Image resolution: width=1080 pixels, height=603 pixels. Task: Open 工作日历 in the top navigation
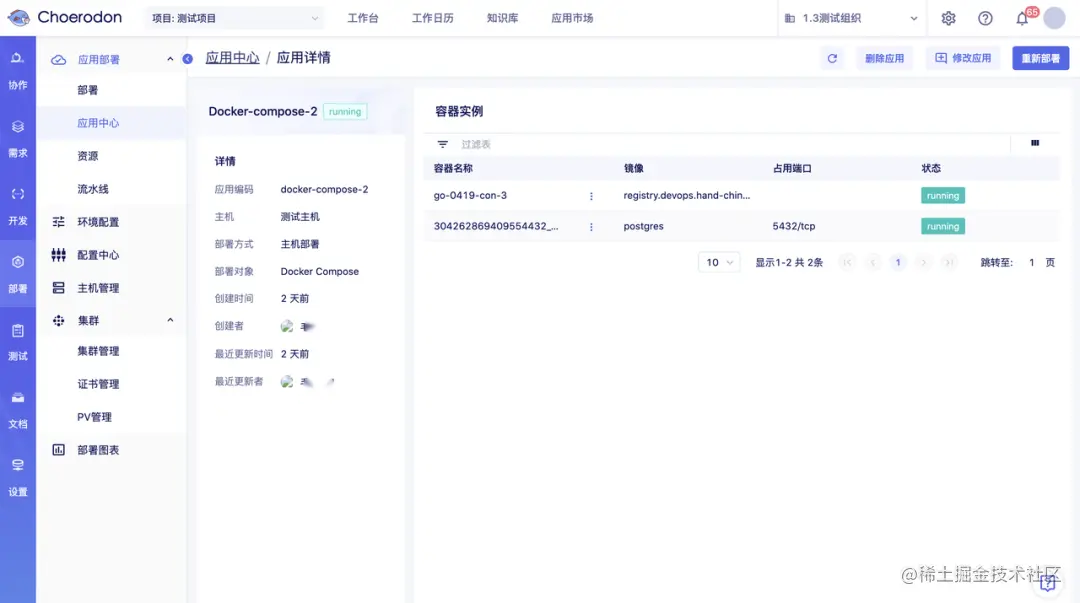[433, 19]
